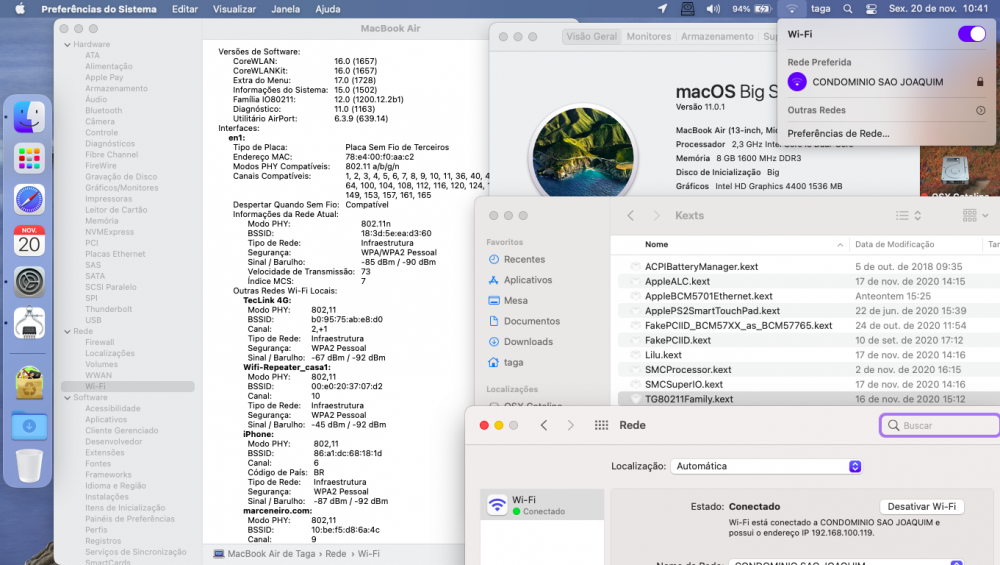Select Firewall under Rede
This screenshot has width=1000, height=565.
point(99,342)
